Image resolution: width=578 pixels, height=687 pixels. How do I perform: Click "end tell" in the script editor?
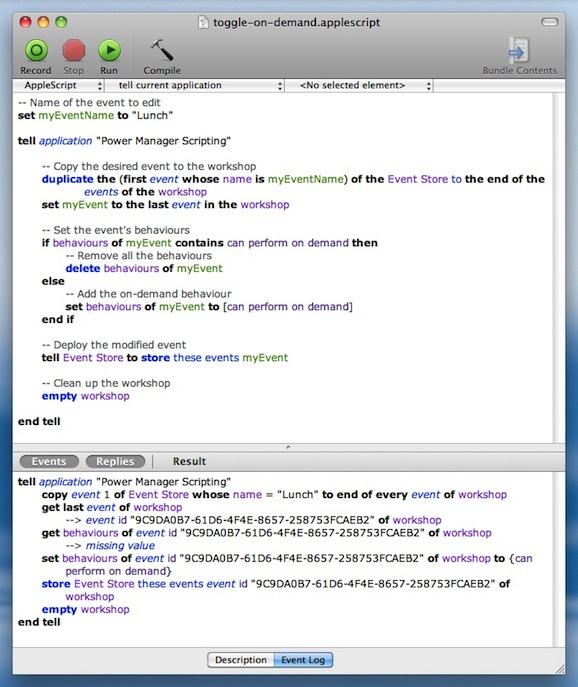[x=39, y=421]
